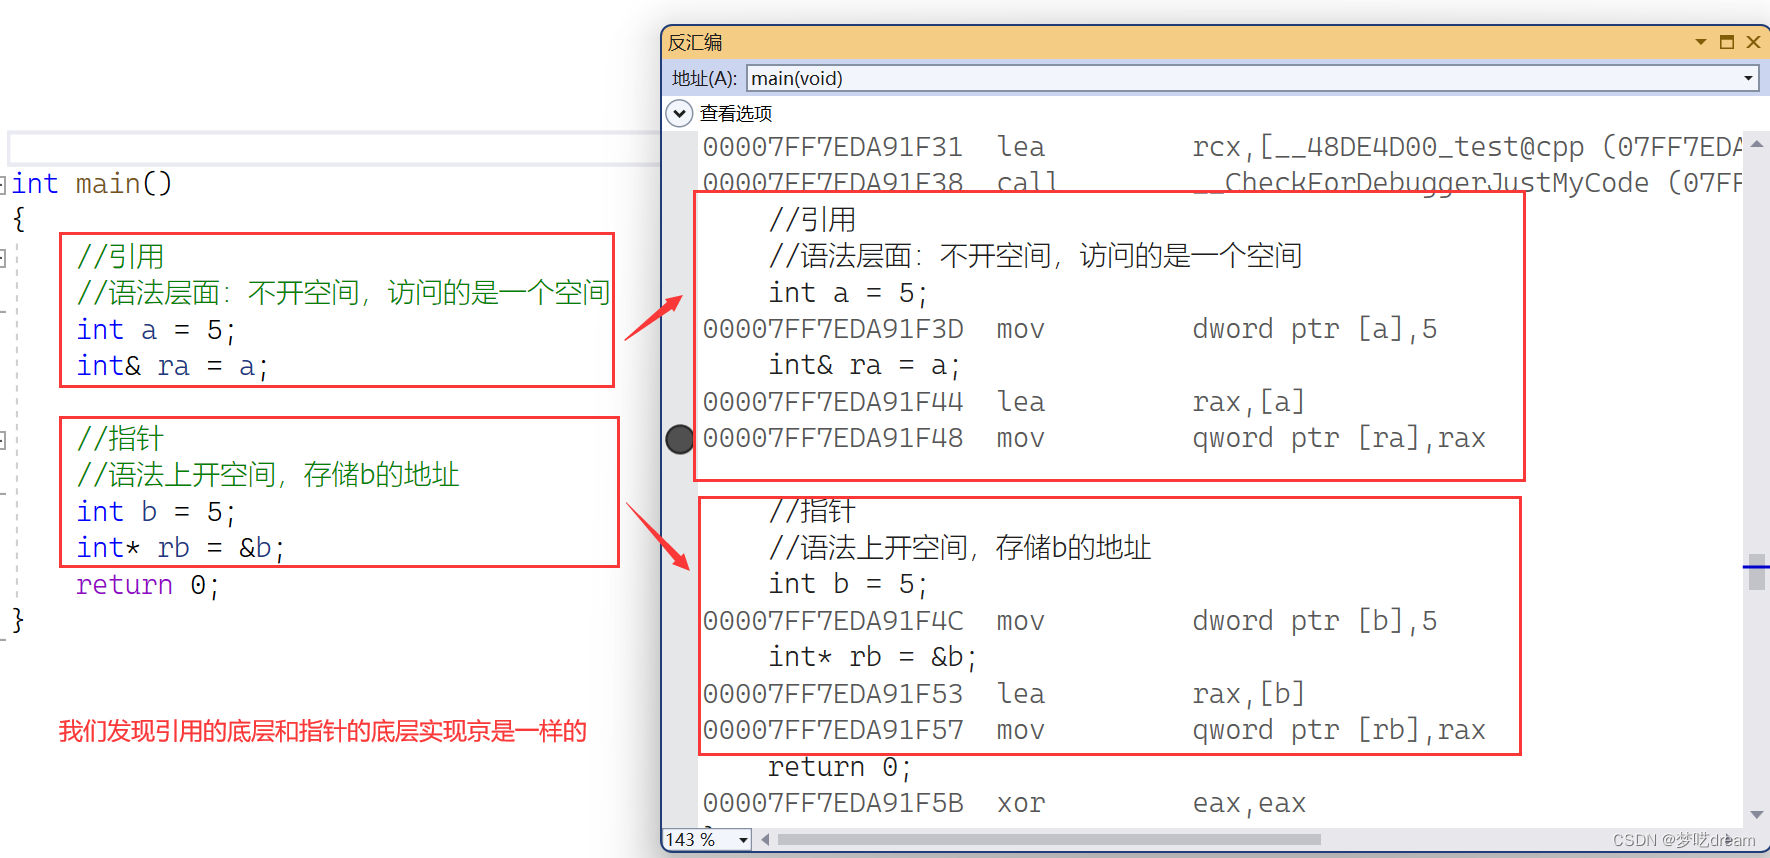The height and width of the screenshot is (858, 1770).
Task: Click the vertical scrollbar thumb in disassembly
Action: (x=1756, y=572)
